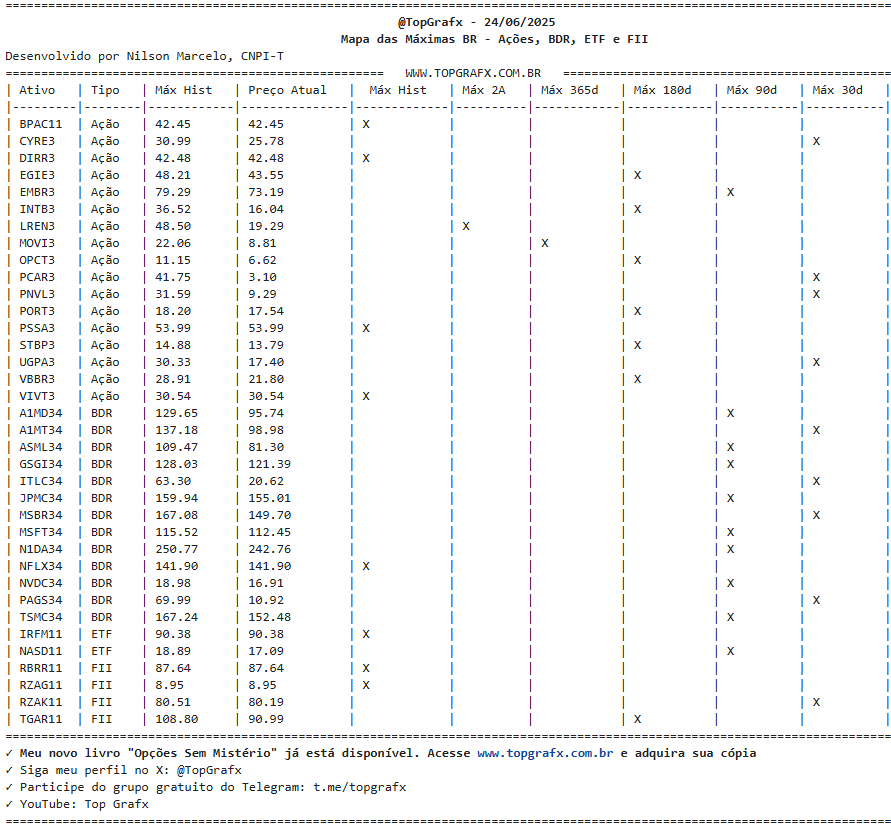Click the JPMC34 ticker
The height and width of the screenshot is (824, 891).
(x=40, y=498)
